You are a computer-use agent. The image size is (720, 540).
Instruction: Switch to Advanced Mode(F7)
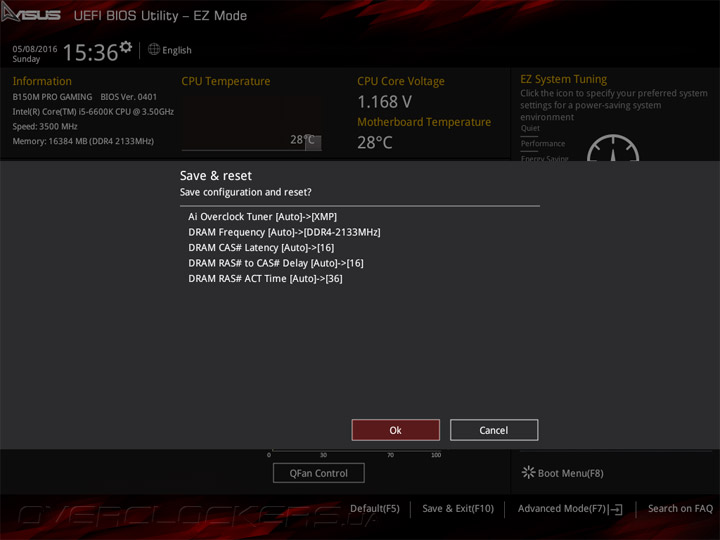(x=562, y=509)
